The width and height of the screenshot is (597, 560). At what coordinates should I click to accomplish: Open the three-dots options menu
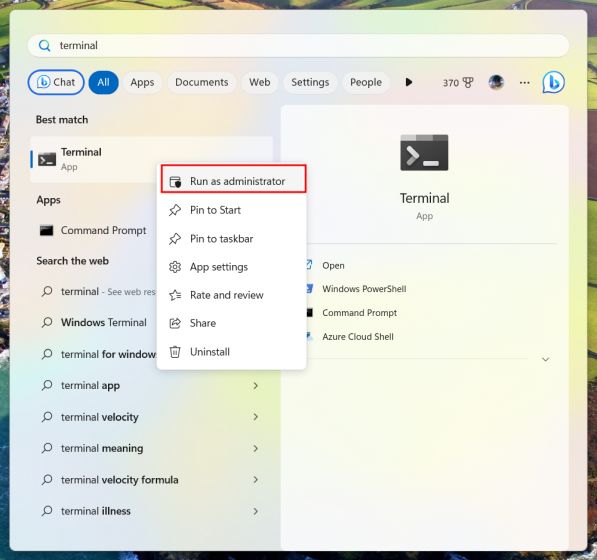pos(525,83)
